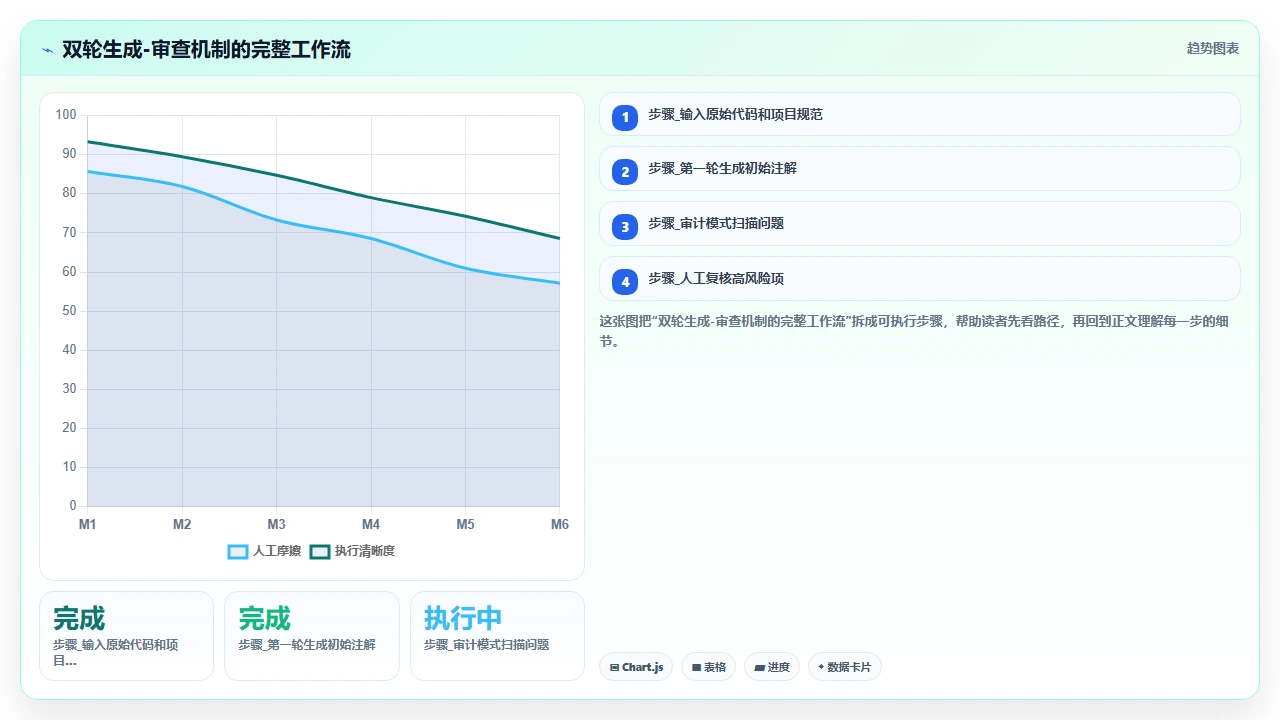
Task: Click the title 双轮生成-审查机制的完整工作流
Action: [206, 49]
